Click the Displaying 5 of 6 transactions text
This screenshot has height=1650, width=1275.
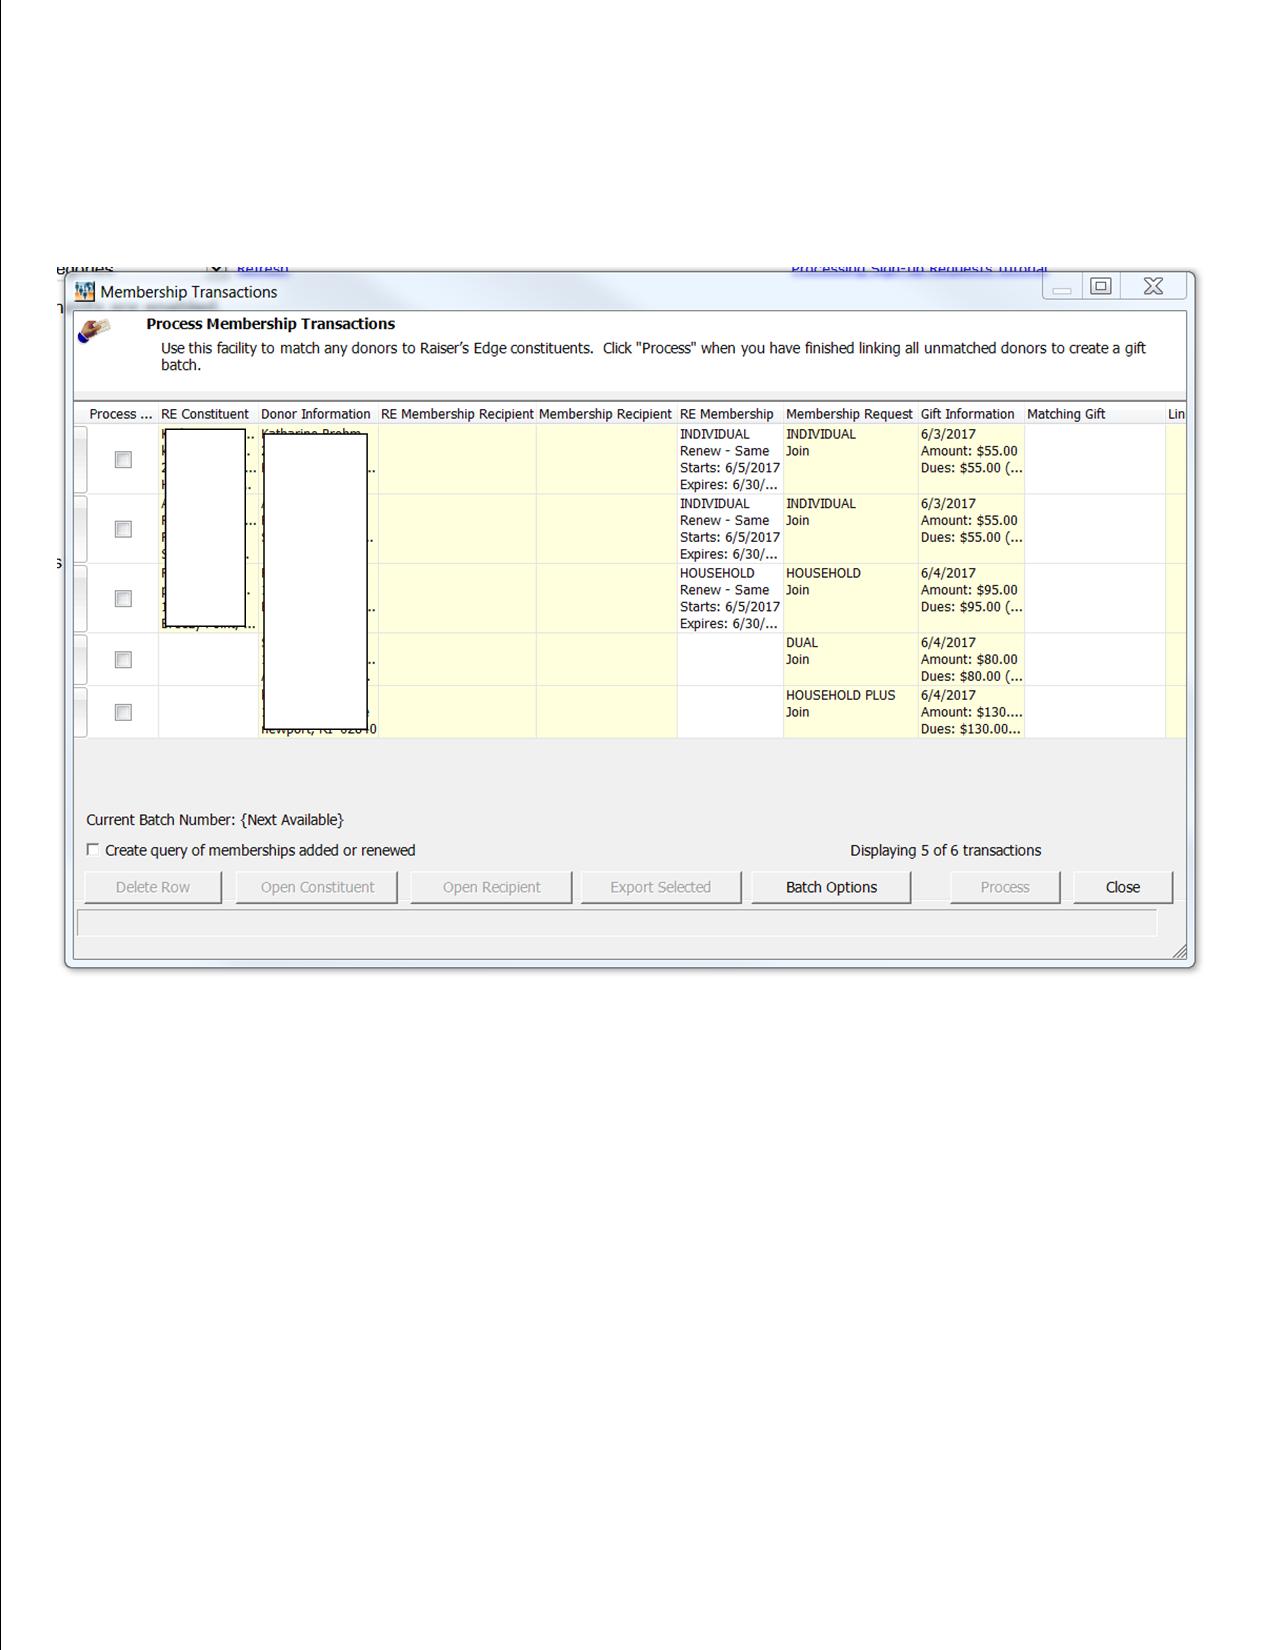(945, 850)
